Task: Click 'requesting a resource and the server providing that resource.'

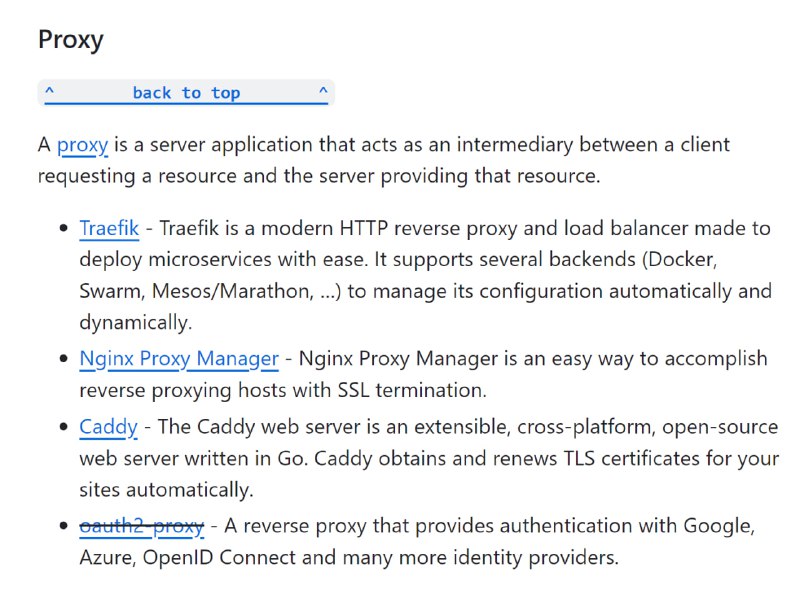Action: pos(319,176)
